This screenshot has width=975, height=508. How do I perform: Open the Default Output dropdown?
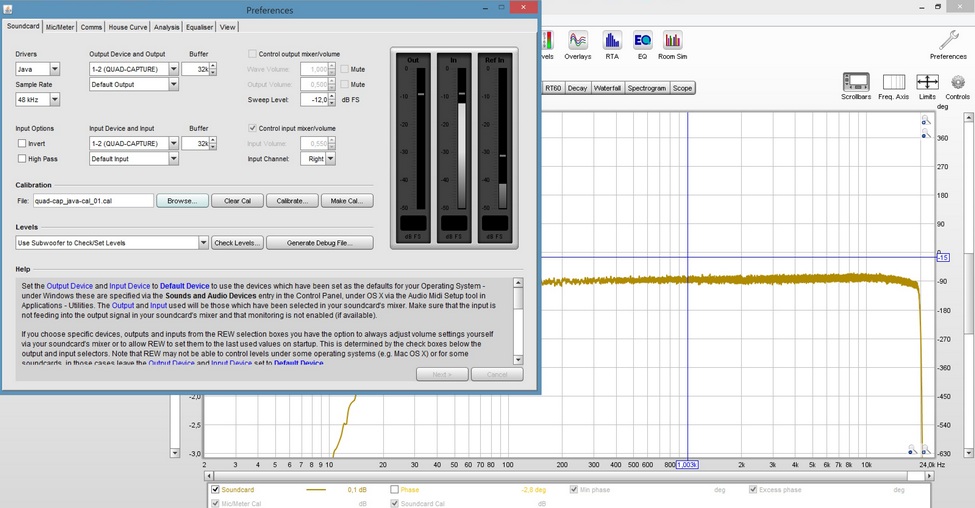(173, 85)
